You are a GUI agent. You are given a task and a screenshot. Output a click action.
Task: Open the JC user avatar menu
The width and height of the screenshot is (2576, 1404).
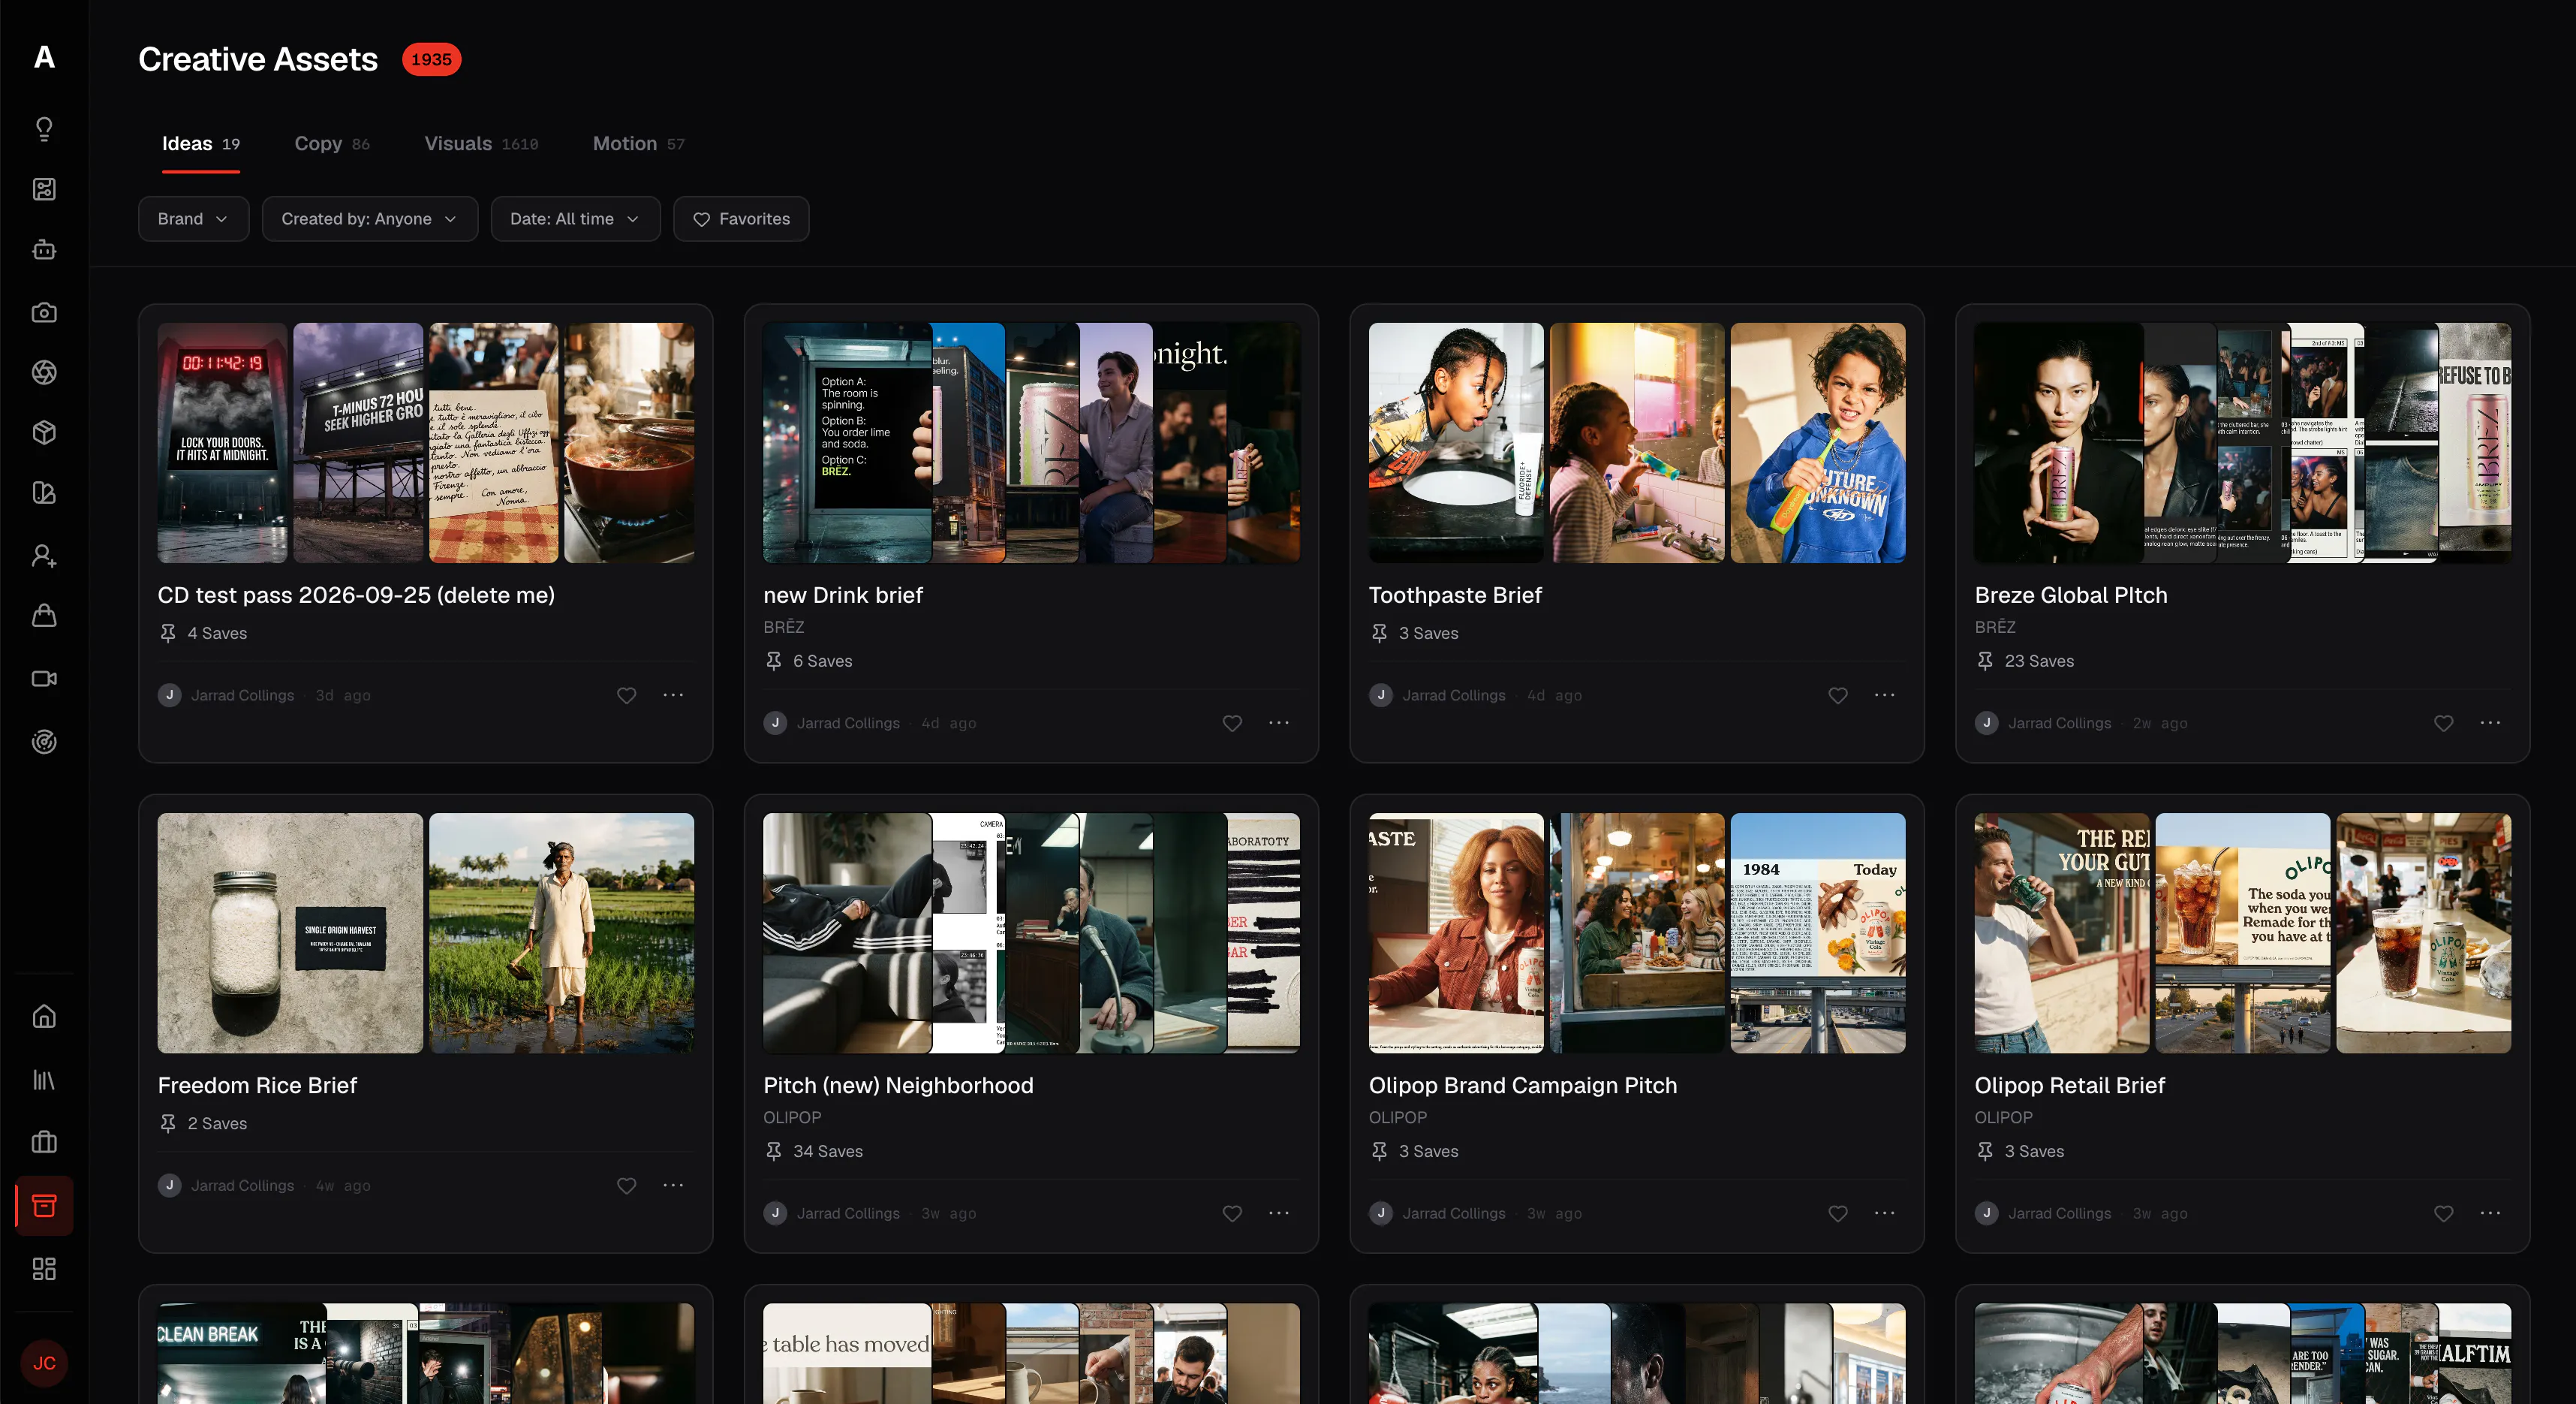44,1363
